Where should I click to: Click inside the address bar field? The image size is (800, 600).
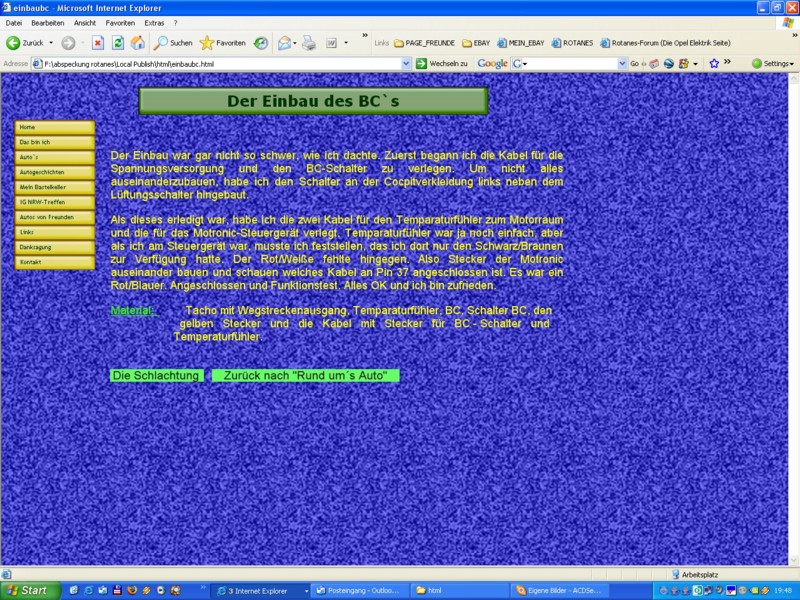pyautogui.click(x=220, y=63)
